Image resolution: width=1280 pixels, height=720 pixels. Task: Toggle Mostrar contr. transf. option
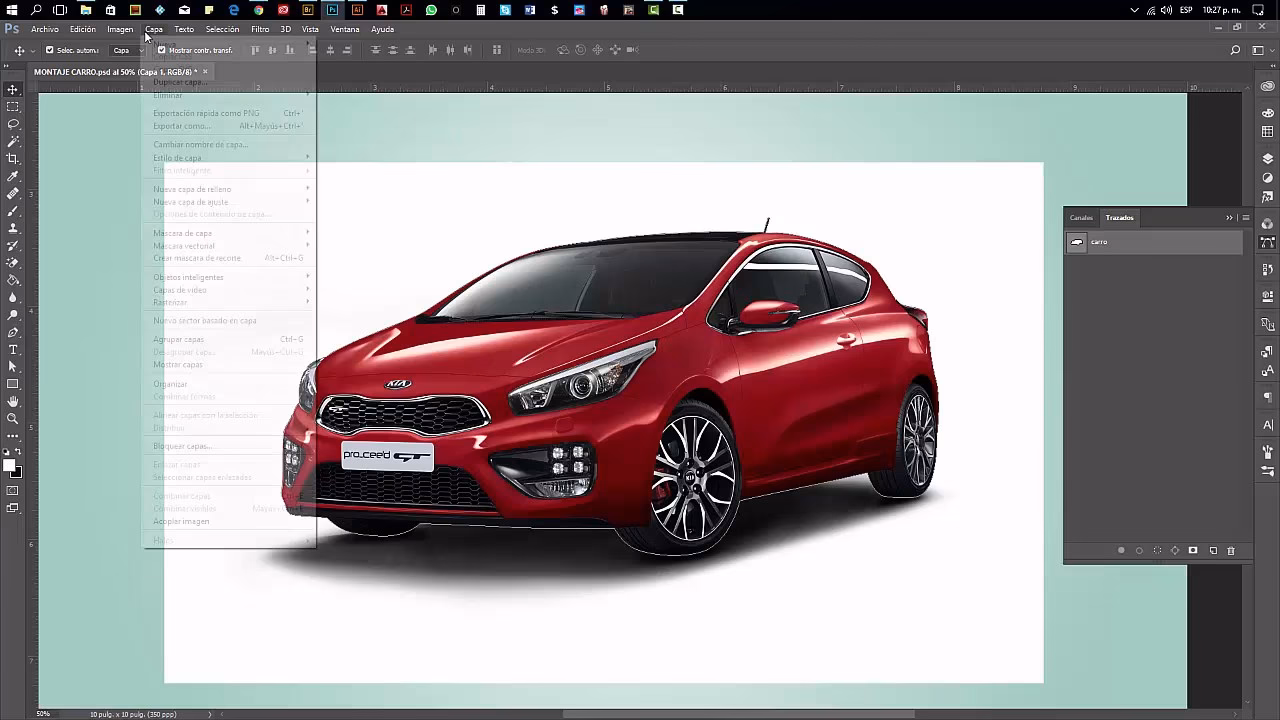tap(161, 49)
